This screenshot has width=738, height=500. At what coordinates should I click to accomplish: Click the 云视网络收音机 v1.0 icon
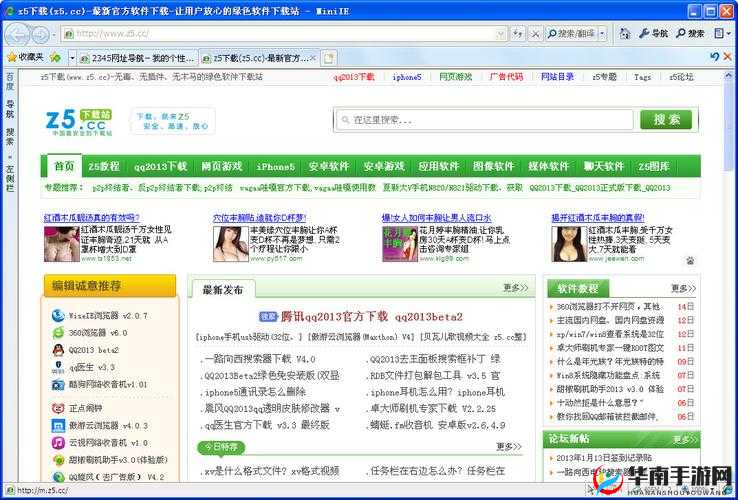coord(58,443)
